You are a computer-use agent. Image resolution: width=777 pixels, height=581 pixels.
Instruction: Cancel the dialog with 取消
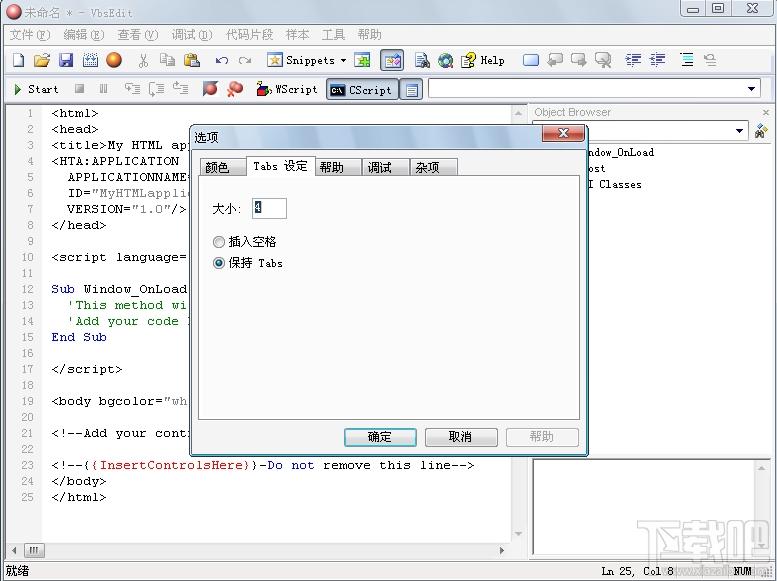(x=461, y=437)
